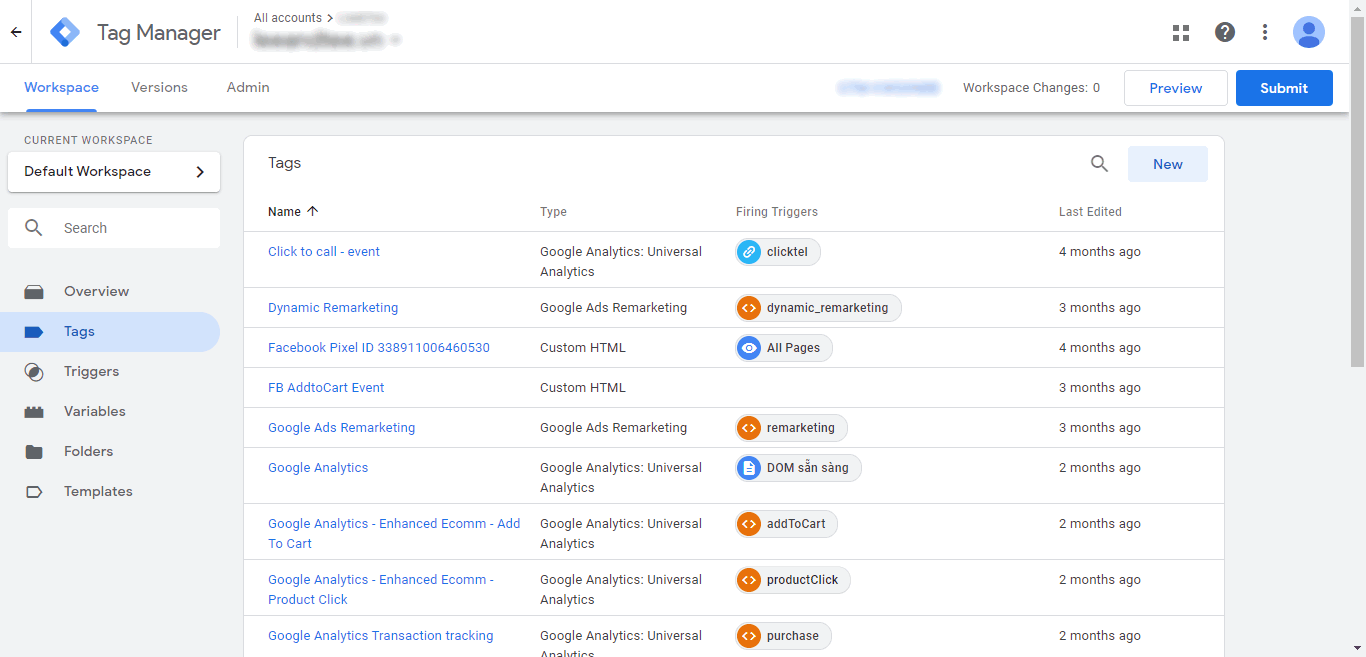
Task: Click the productClick trigger code icon
Action: [x=749, y=580]
